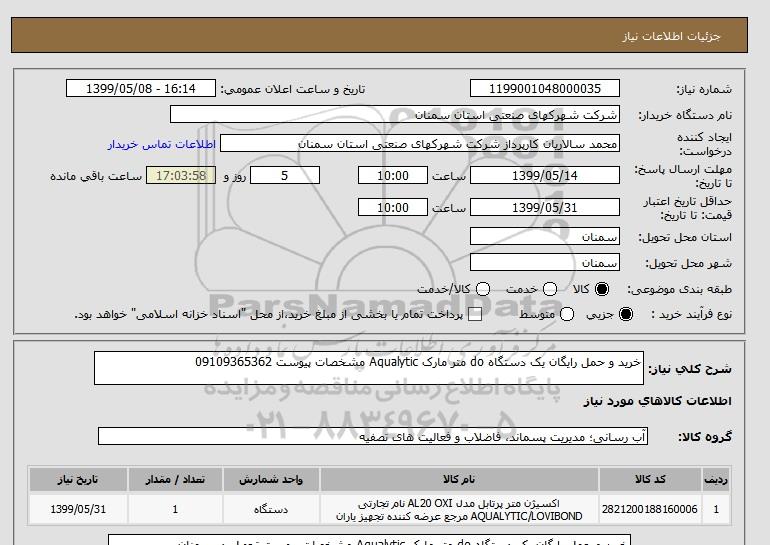Click the need date cell 1399/05/31 in table

(78, 509)
